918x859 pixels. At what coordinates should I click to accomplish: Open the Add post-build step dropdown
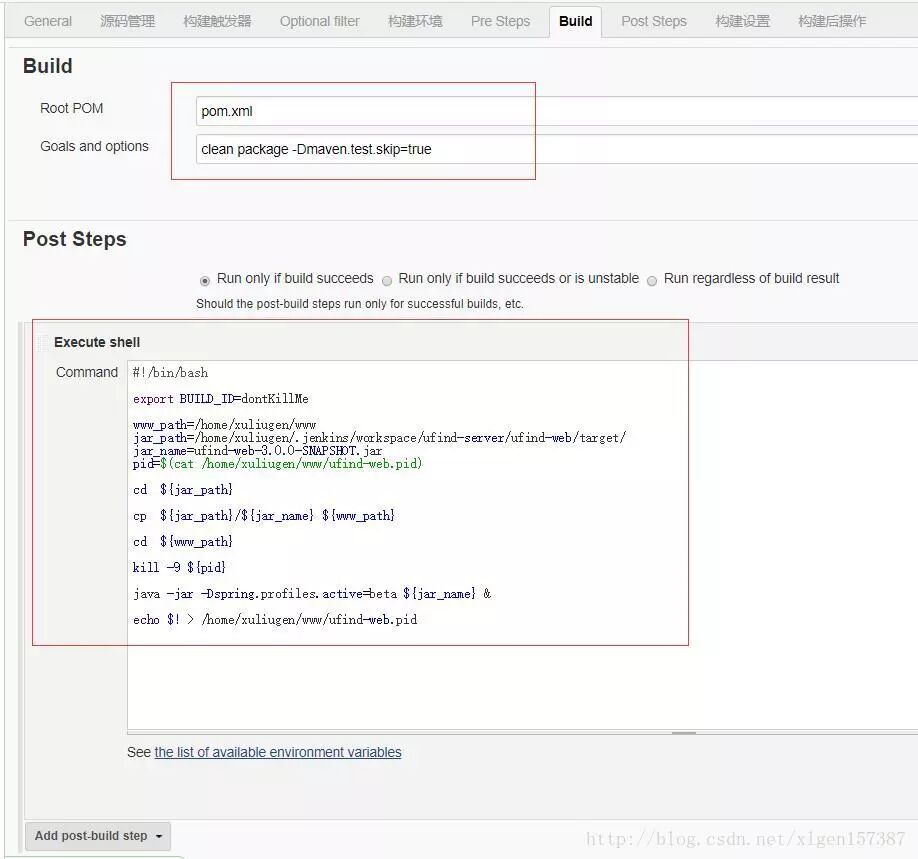point(98,836)
